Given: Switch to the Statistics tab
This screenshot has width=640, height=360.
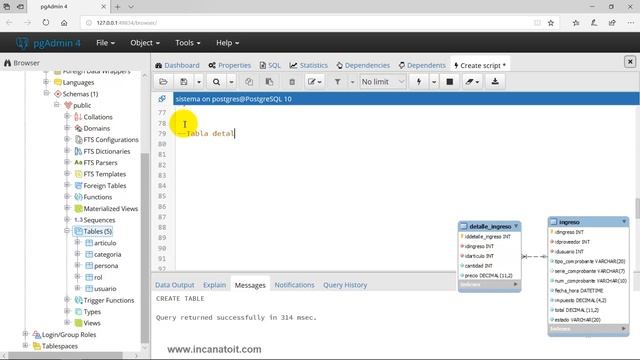Looking at the screenshot, I should [309, 65].
